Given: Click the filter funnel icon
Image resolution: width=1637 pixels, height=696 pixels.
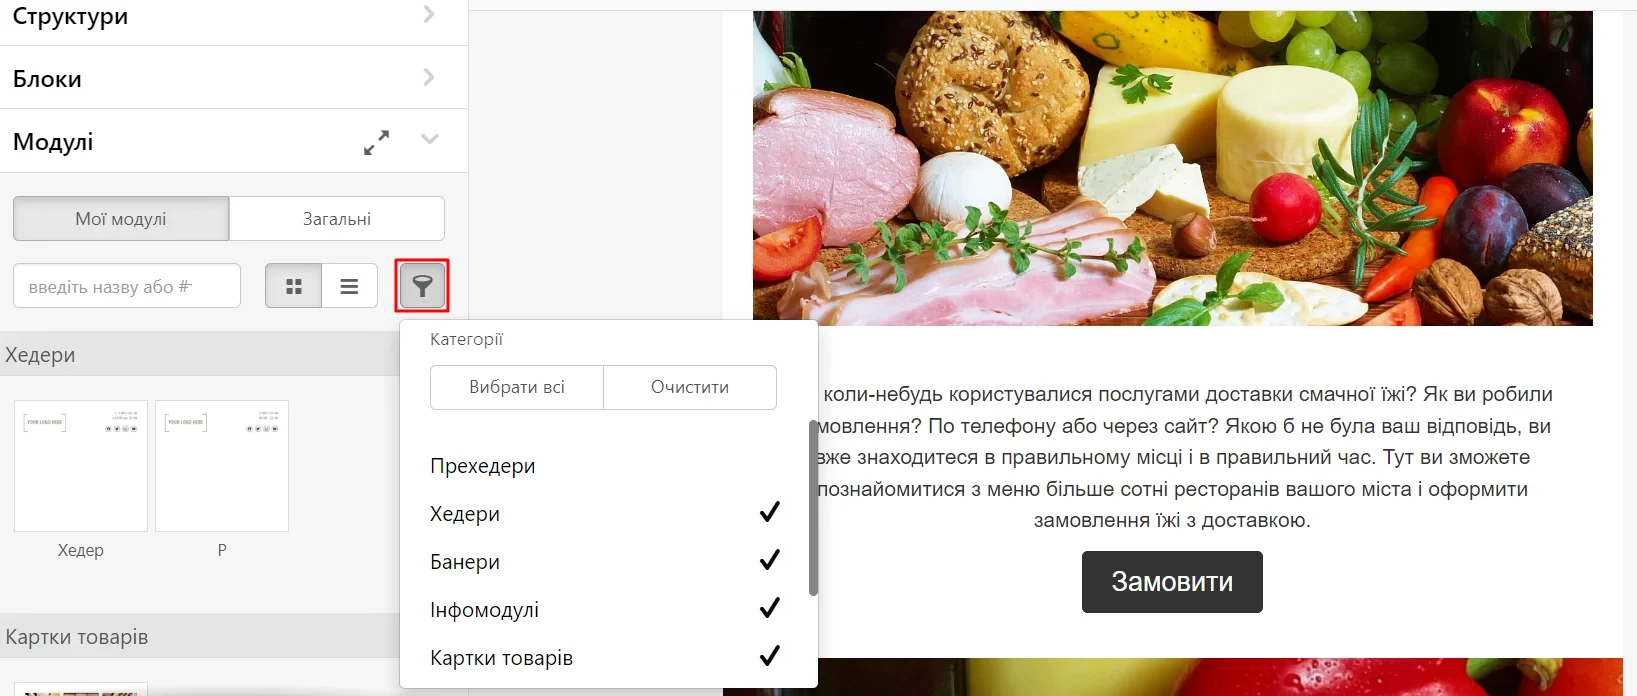Looking at the screenshot, I should click(x=422, y=286).
